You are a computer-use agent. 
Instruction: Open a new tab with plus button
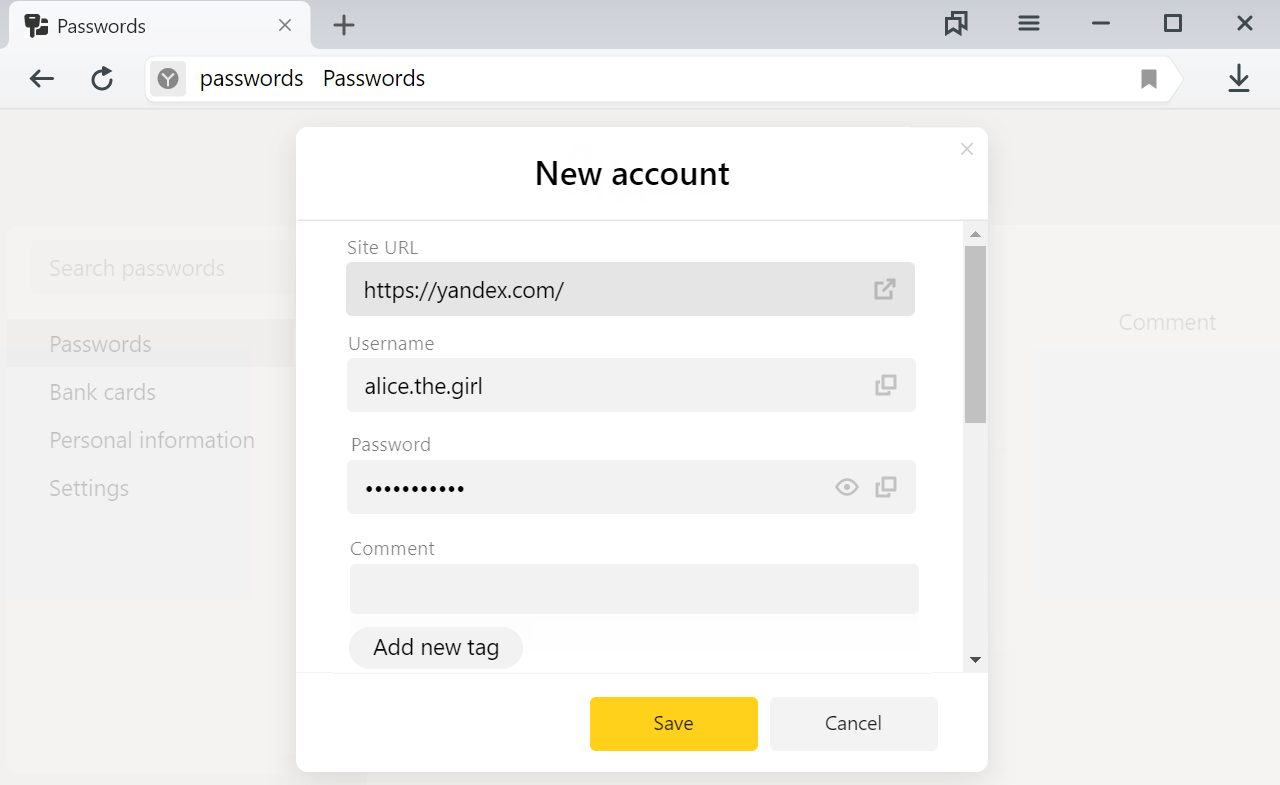[344, 25]
